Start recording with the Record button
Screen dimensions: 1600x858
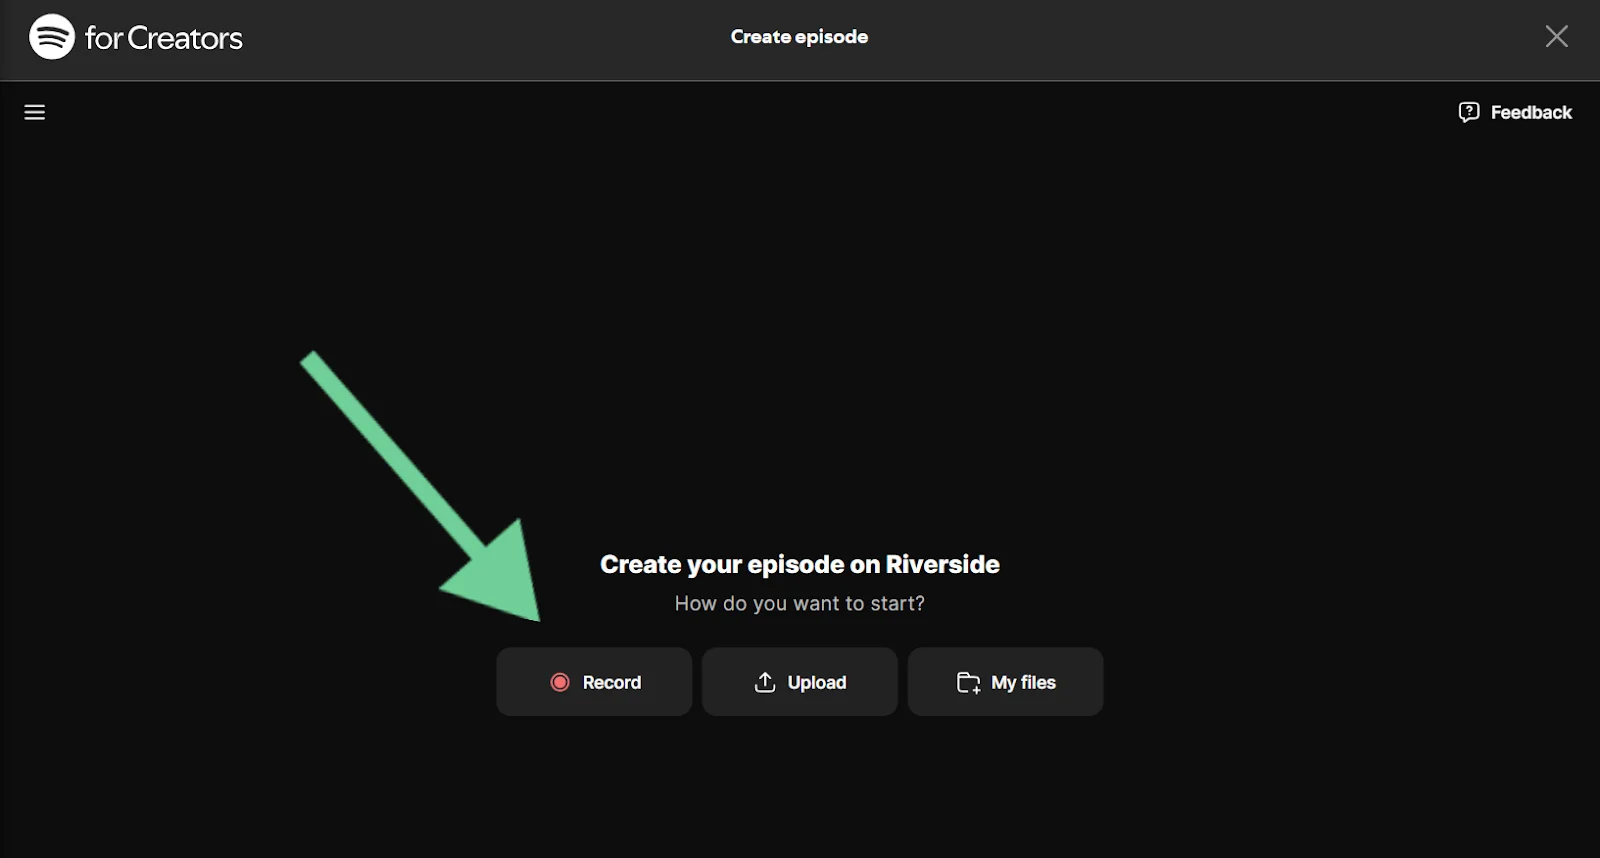coord(594,682)
